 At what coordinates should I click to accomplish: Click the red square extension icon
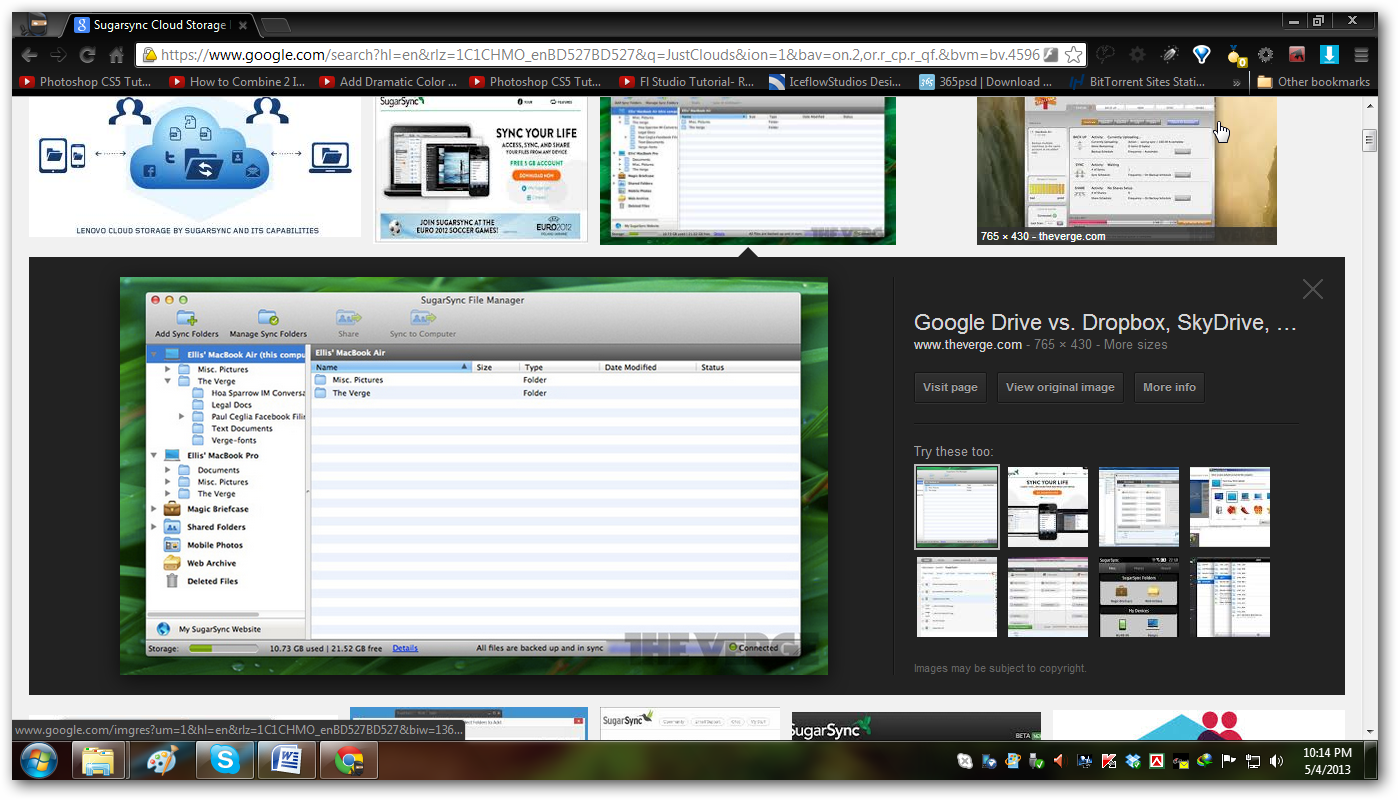(x=1297, y=55)
